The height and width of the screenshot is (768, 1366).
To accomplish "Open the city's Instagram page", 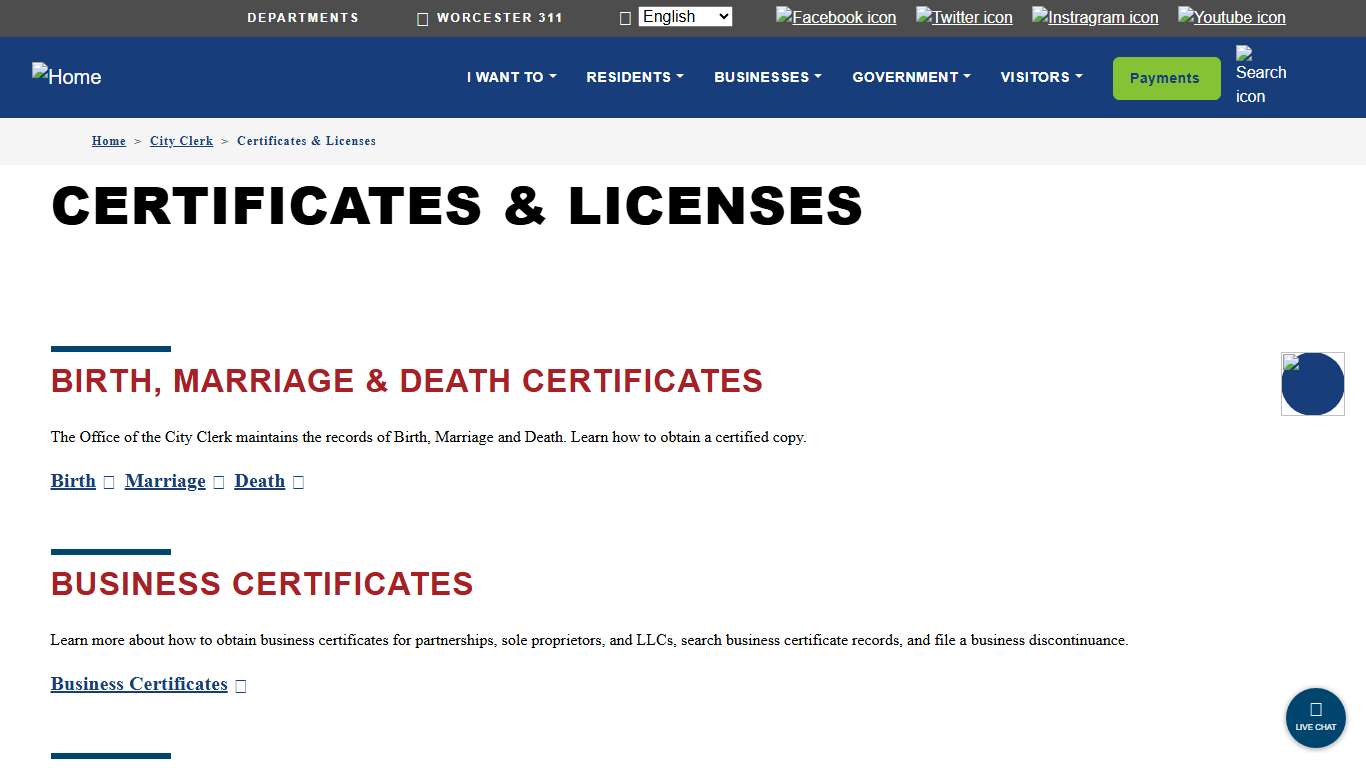I will click(1094, 17).
